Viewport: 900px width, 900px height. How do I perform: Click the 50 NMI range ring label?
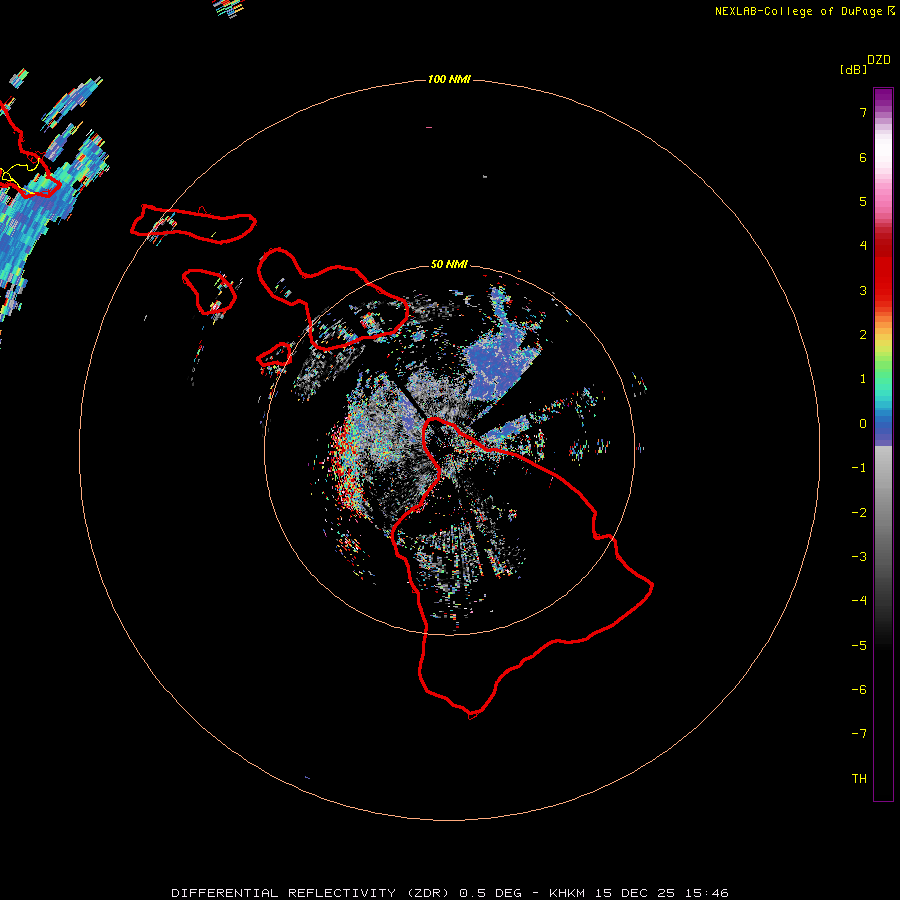(x=449, y=264)
